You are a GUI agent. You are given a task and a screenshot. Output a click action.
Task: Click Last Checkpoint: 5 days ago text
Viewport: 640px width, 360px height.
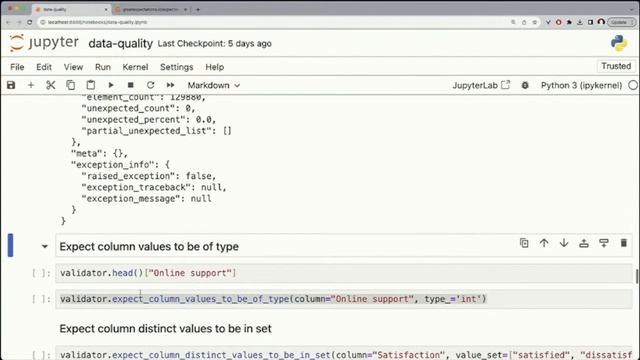point(214,44)
